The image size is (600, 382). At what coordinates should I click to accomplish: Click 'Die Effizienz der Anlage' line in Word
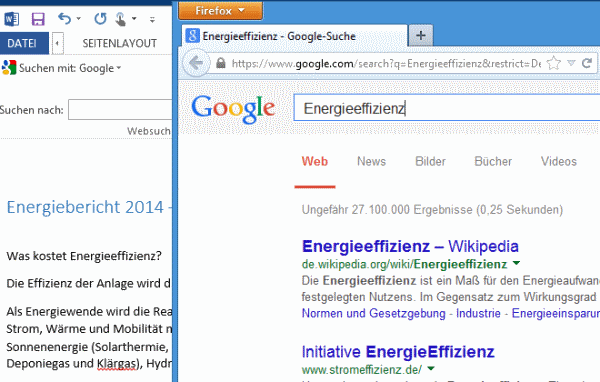[x=88, y=284]
